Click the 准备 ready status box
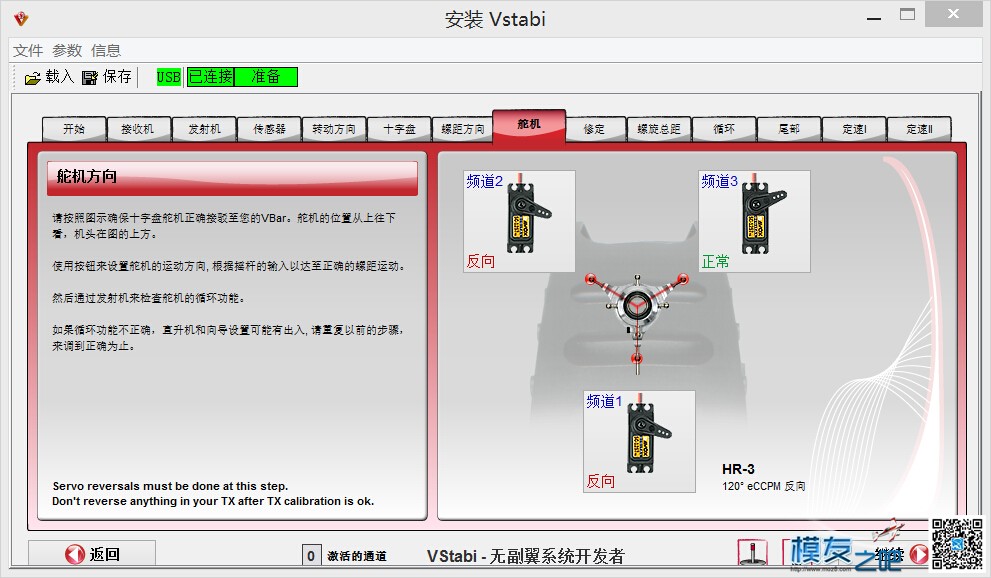991x578 pixels. pos(266,77)
